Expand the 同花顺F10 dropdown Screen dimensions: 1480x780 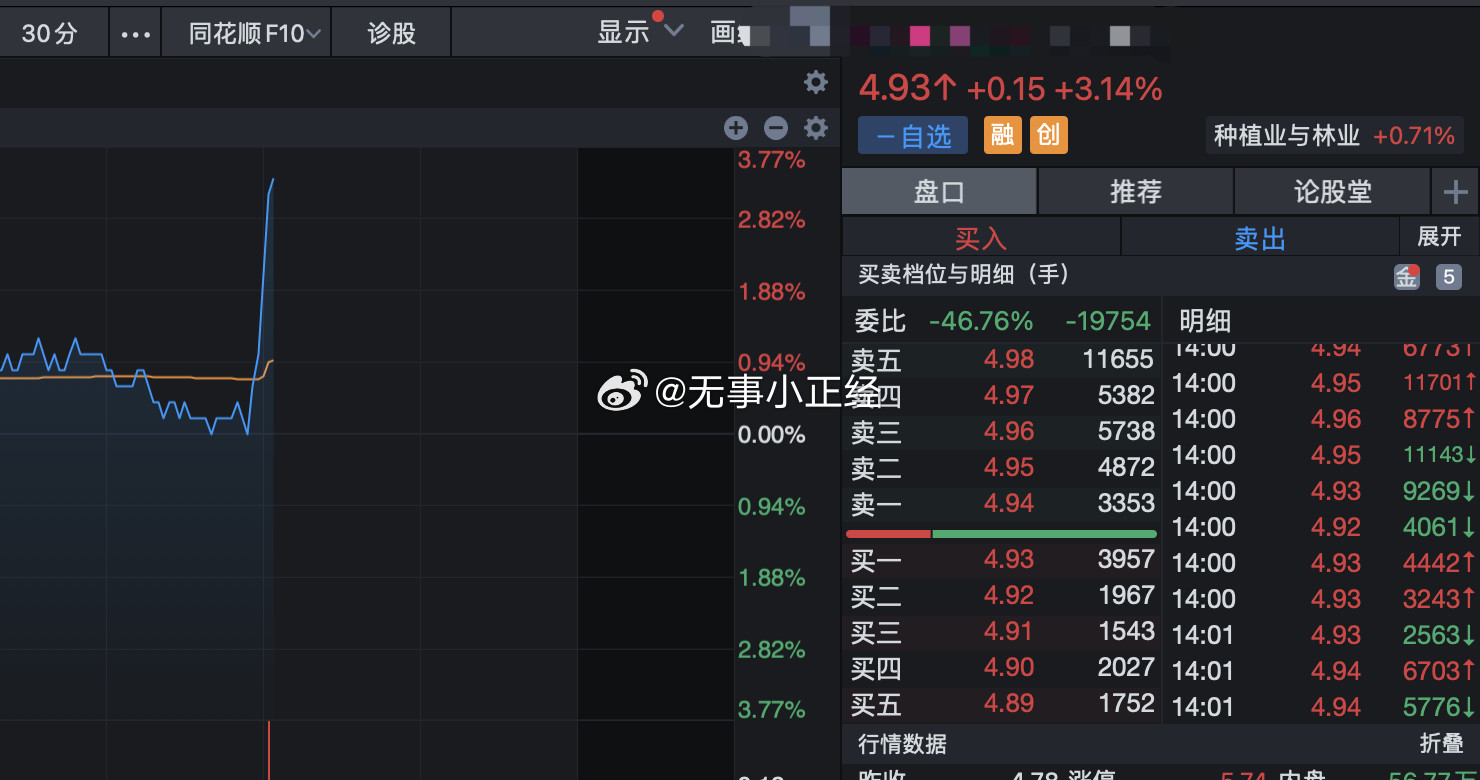(255, 33)
